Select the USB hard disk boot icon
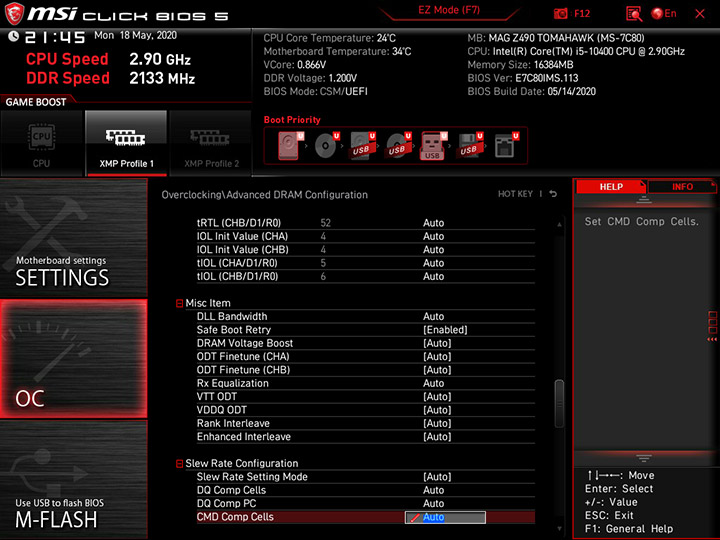720x540 pixels. [x=363, y=146]
